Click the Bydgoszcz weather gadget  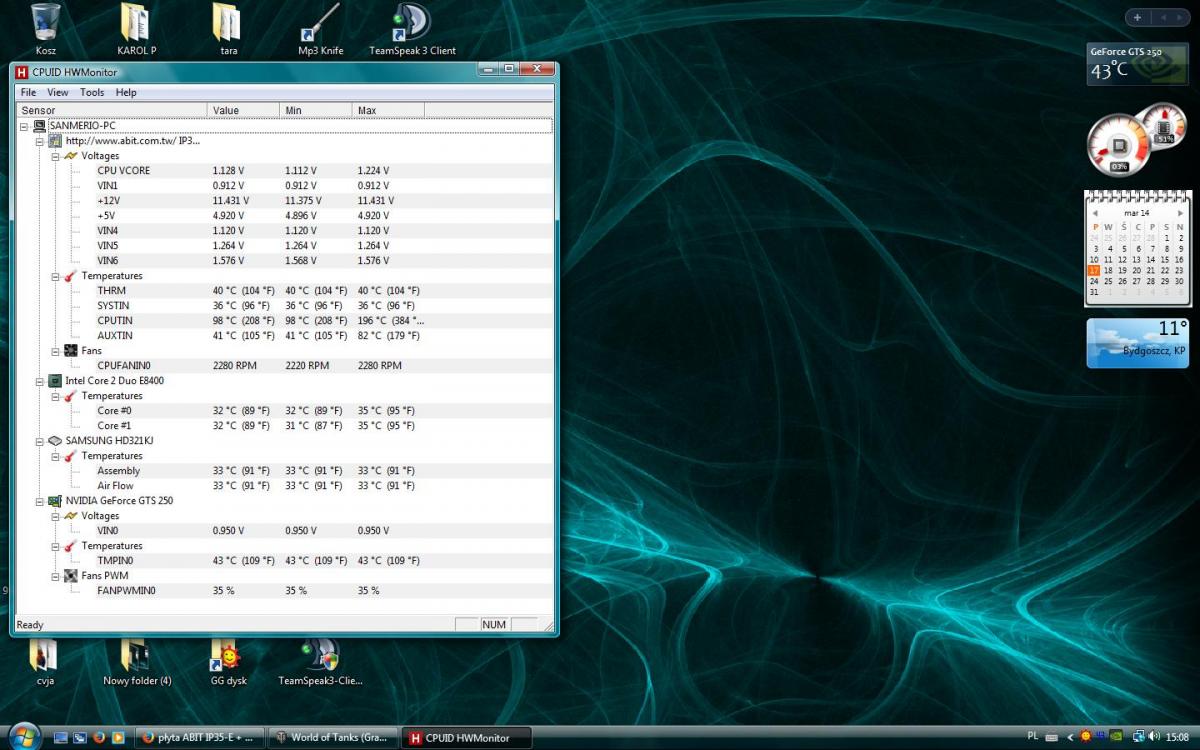(x=1137, y=343)
